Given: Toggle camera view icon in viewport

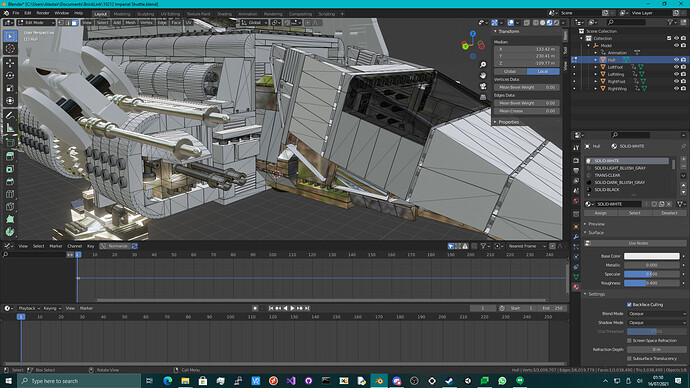Looking at the screenshot, I should pos(483,86).
